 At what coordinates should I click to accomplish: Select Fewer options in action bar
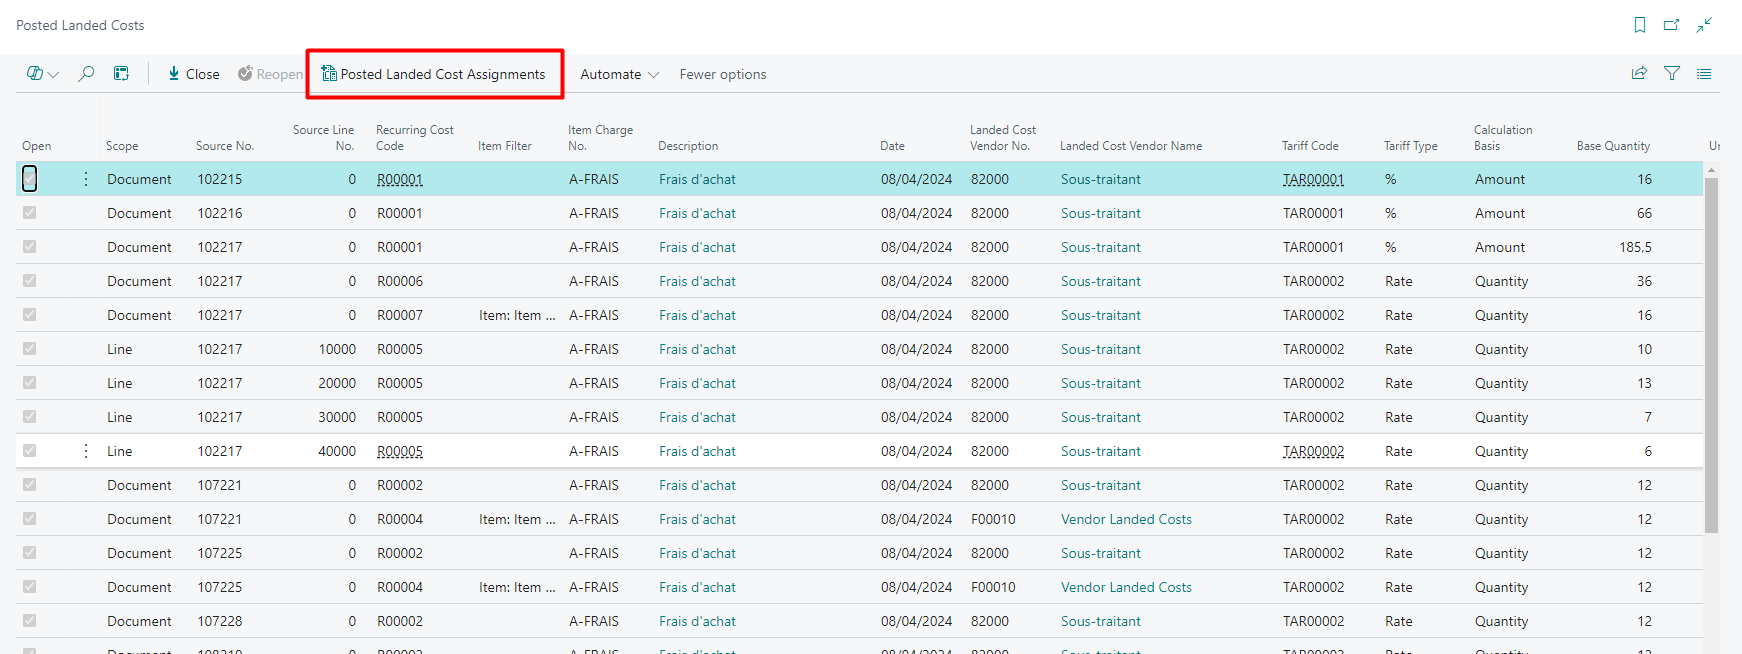(x=722, y=74)
